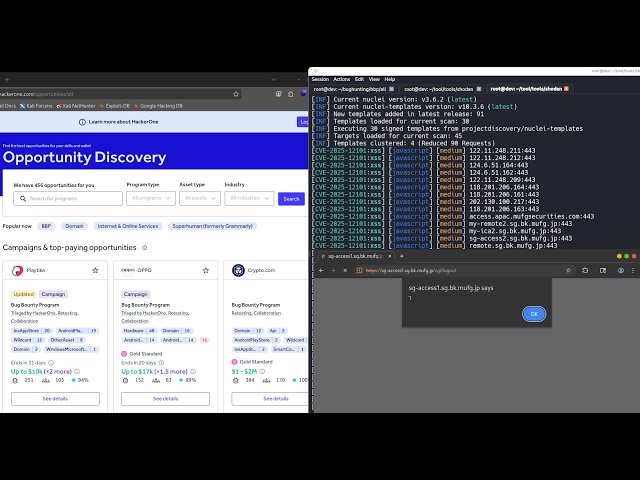Screen dimensions: 640x480
Task: Open info icon next to Ends in 31 days
Action: [51, 362]
